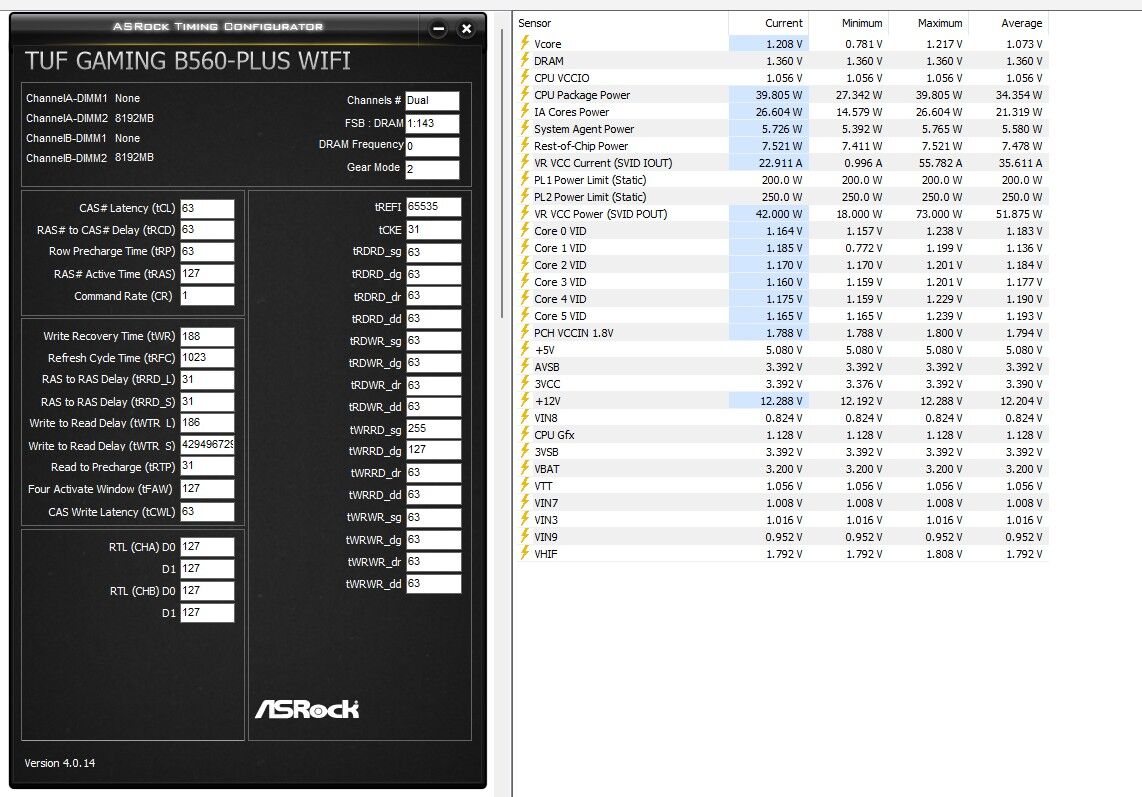Image resolution: width=1142 pixels, height=797 pixels.
Task: Click the RAS# Active Time (tRAS) field
Action: coord(208,274)
